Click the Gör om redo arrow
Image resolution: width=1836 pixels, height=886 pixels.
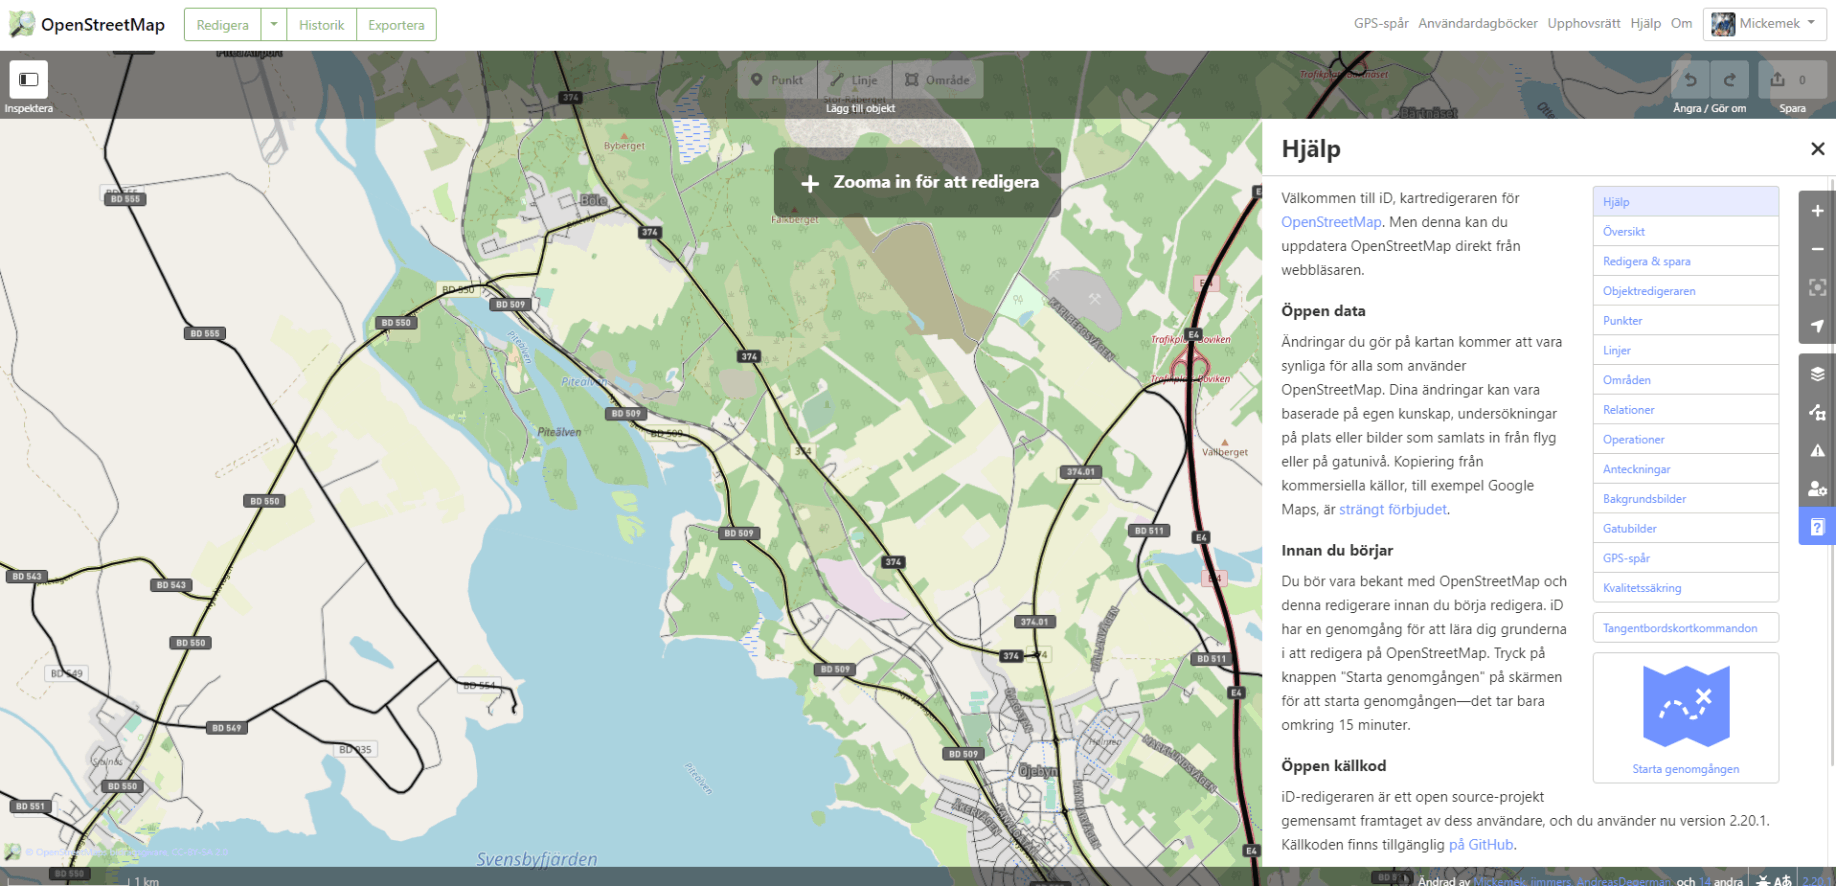[1729, 80]
